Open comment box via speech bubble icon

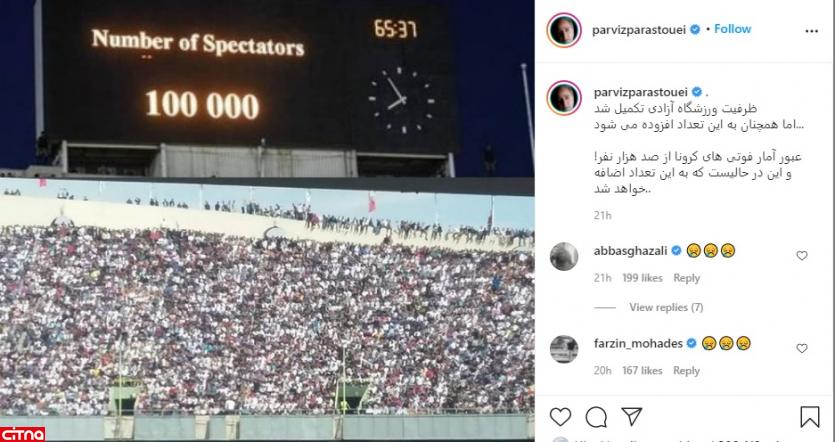pos(596,417)
